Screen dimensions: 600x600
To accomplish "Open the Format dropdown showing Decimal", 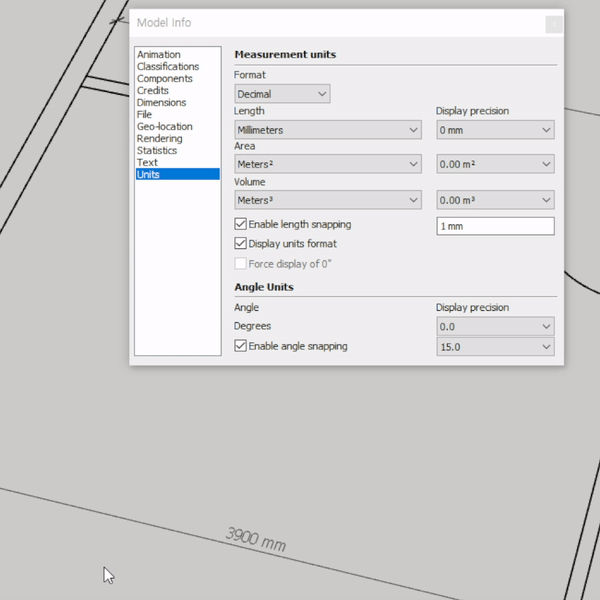I will click(282, 94).
